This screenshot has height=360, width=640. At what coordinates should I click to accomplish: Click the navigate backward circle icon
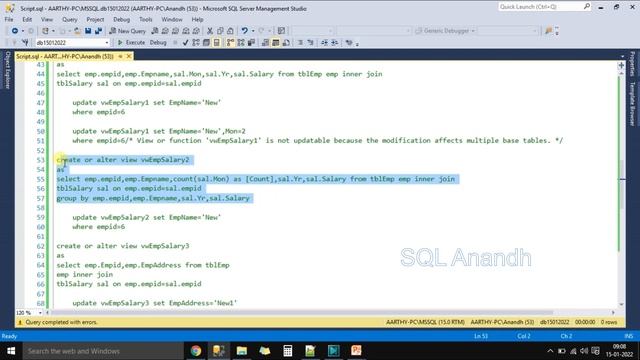coord(15,31)
